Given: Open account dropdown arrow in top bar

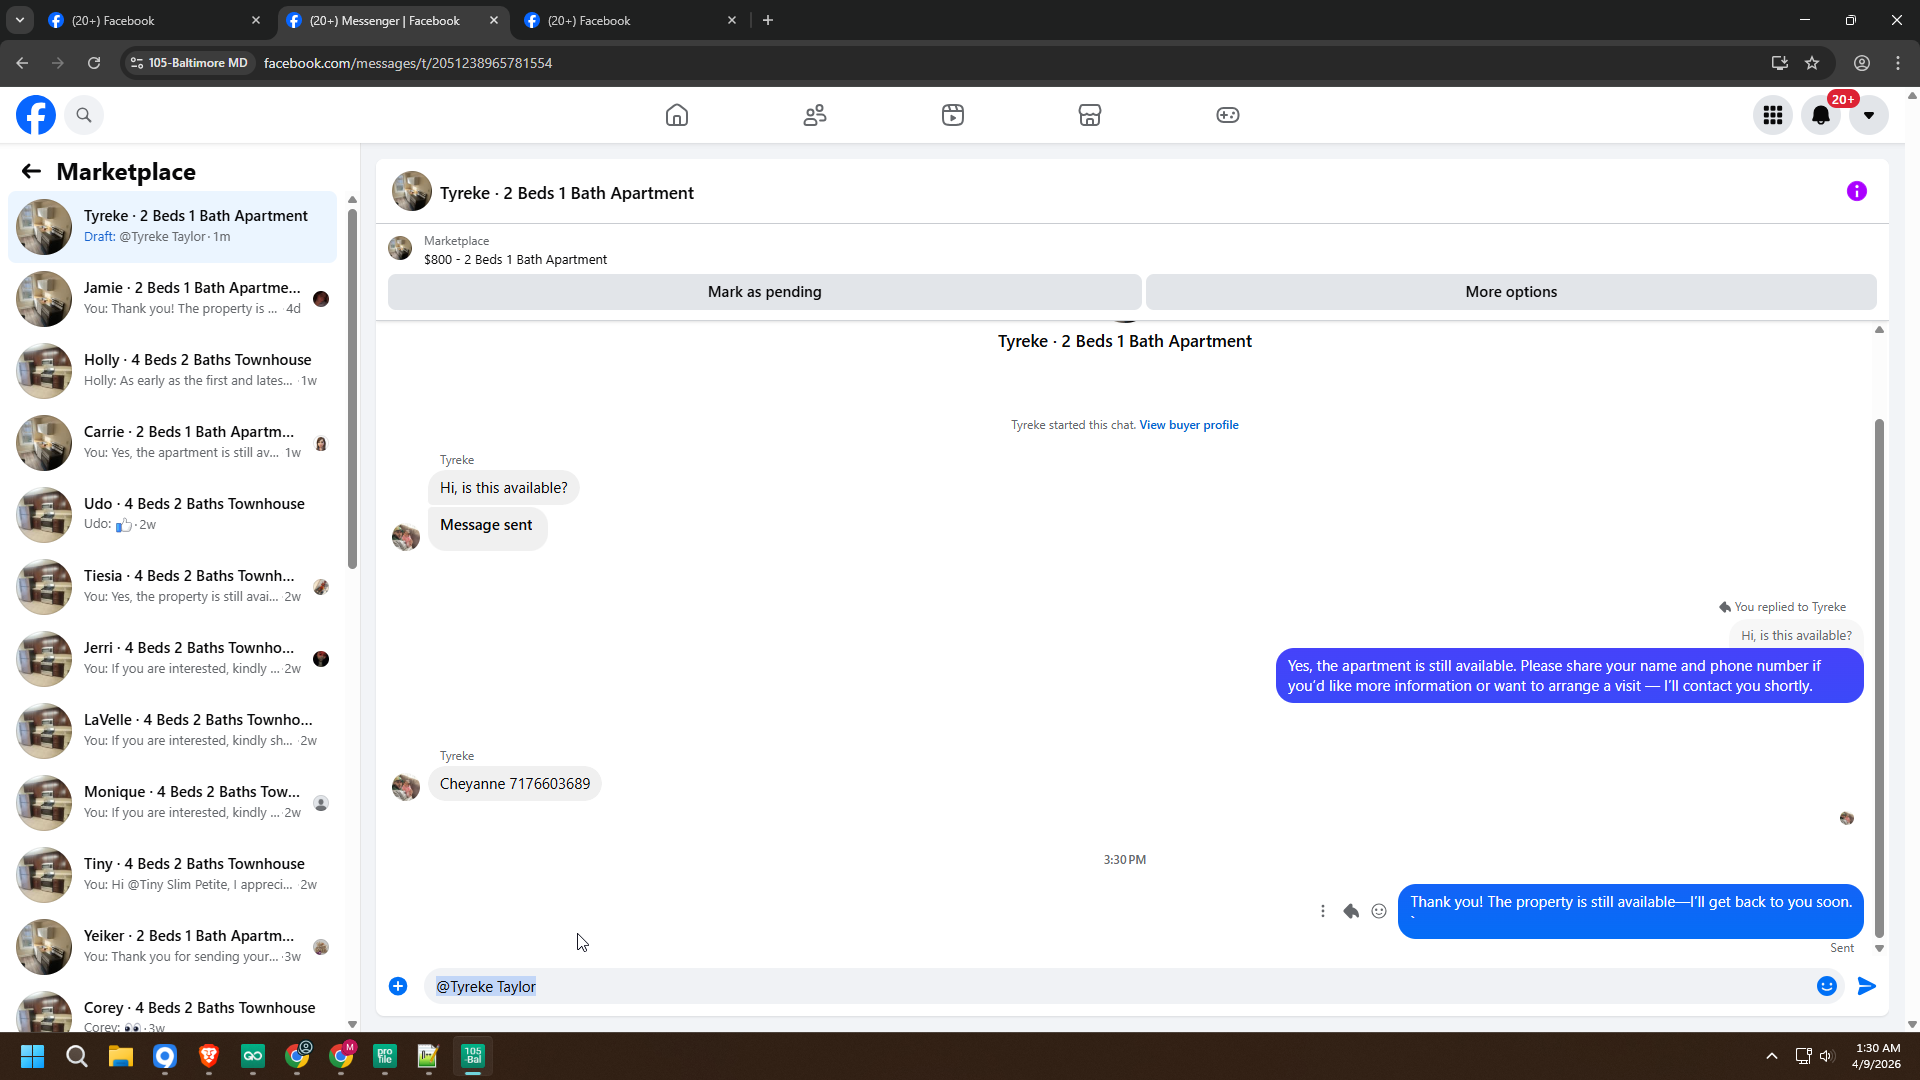Looking at the screenshot, I should click(x=1869, y=115).
